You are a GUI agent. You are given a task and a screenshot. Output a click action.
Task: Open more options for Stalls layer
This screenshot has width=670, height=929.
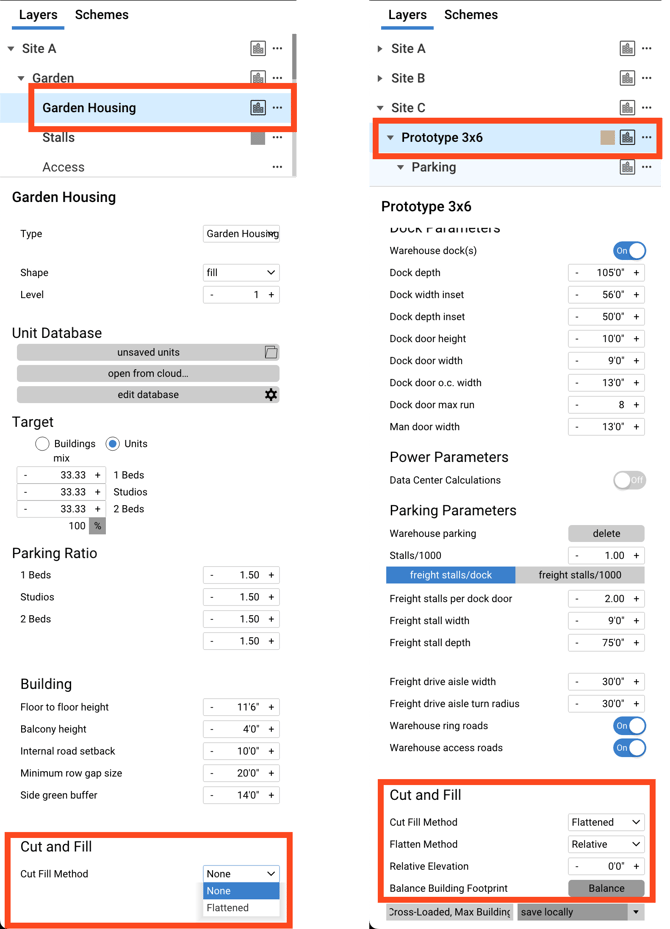coord(277,137)
